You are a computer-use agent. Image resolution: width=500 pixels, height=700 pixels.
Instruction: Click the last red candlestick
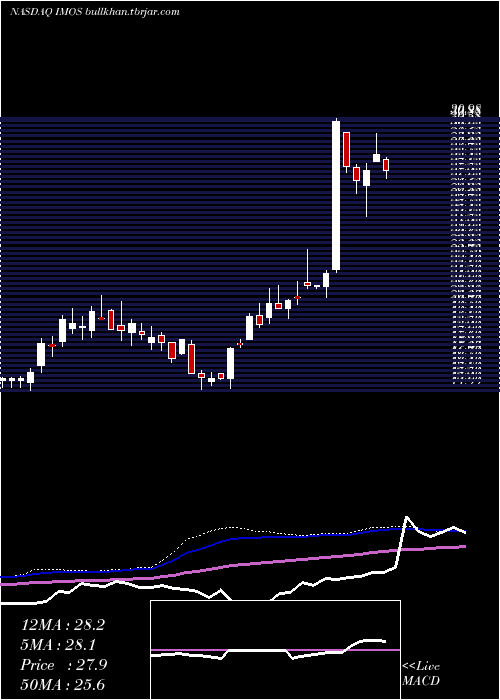386,165
